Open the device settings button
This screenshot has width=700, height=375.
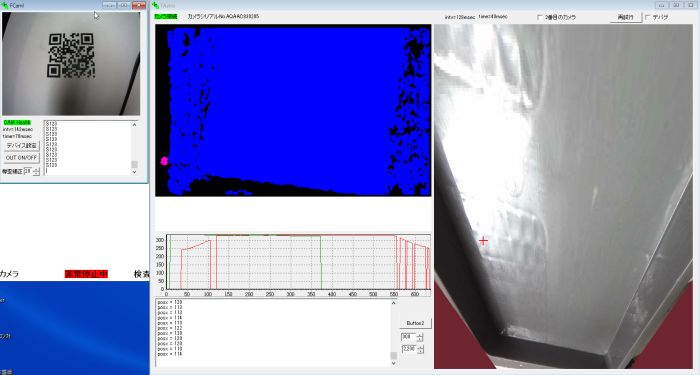click(21, 146)
